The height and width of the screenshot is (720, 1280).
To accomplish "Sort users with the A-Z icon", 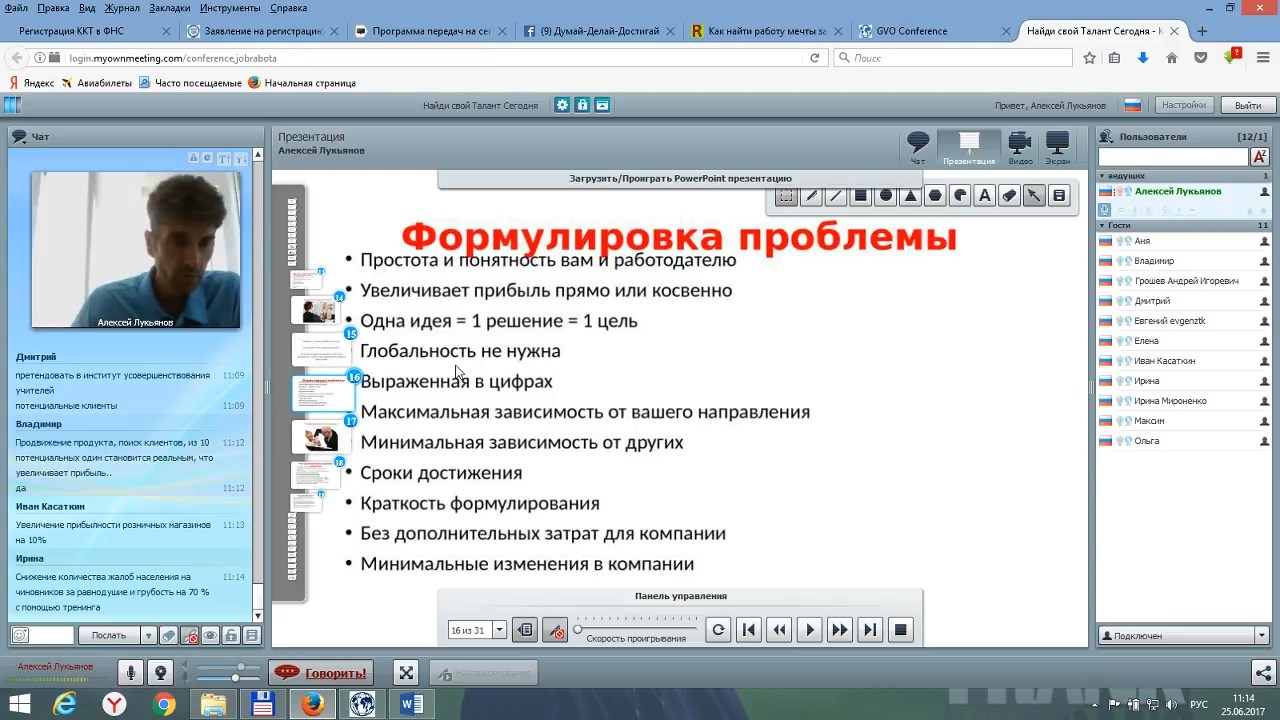I will 1259,157.
